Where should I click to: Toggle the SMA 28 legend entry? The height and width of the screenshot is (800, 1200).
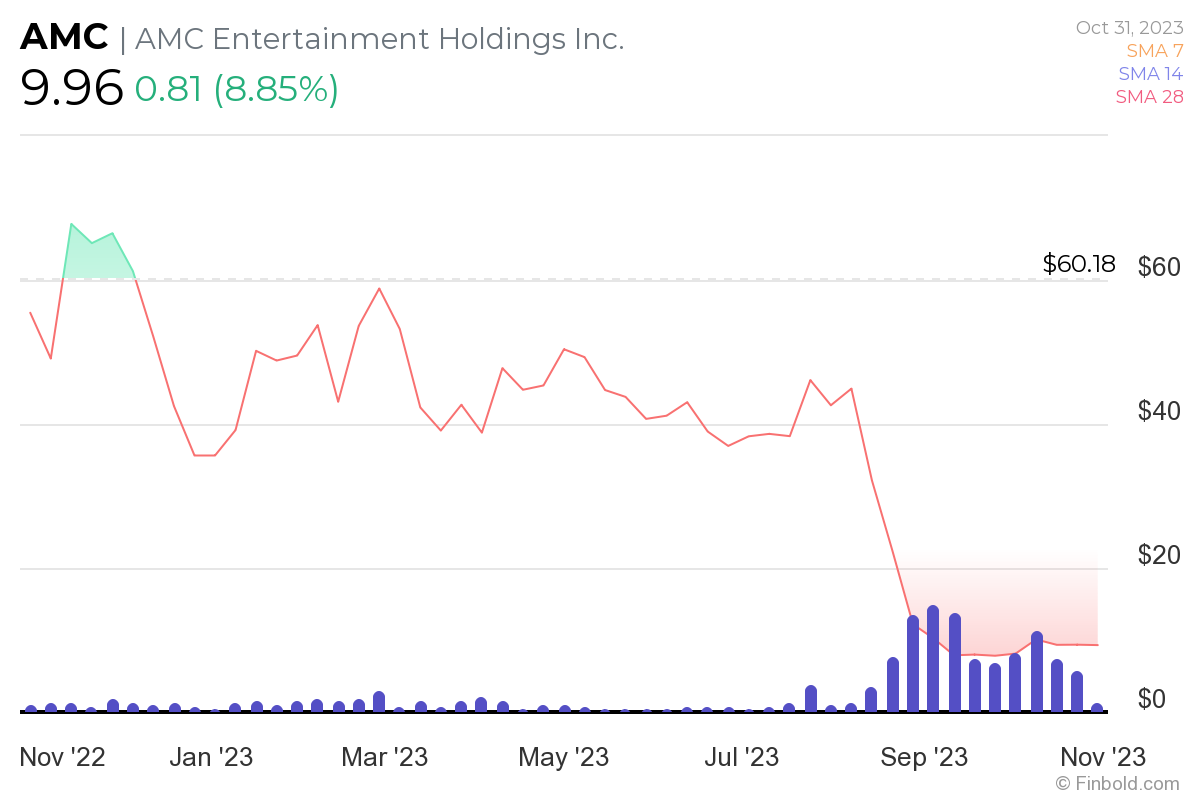click(x=1150, y=96)
